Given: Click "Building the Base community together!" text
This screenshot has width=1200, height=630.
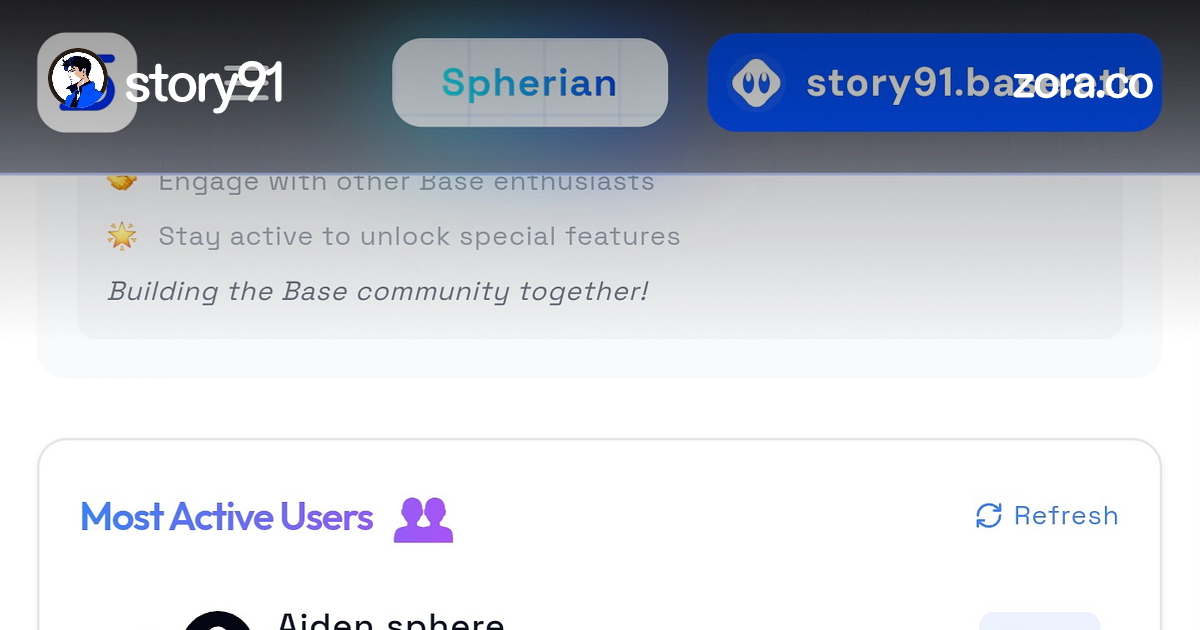Looking at the screenshot, I should [x=378, y=291].
